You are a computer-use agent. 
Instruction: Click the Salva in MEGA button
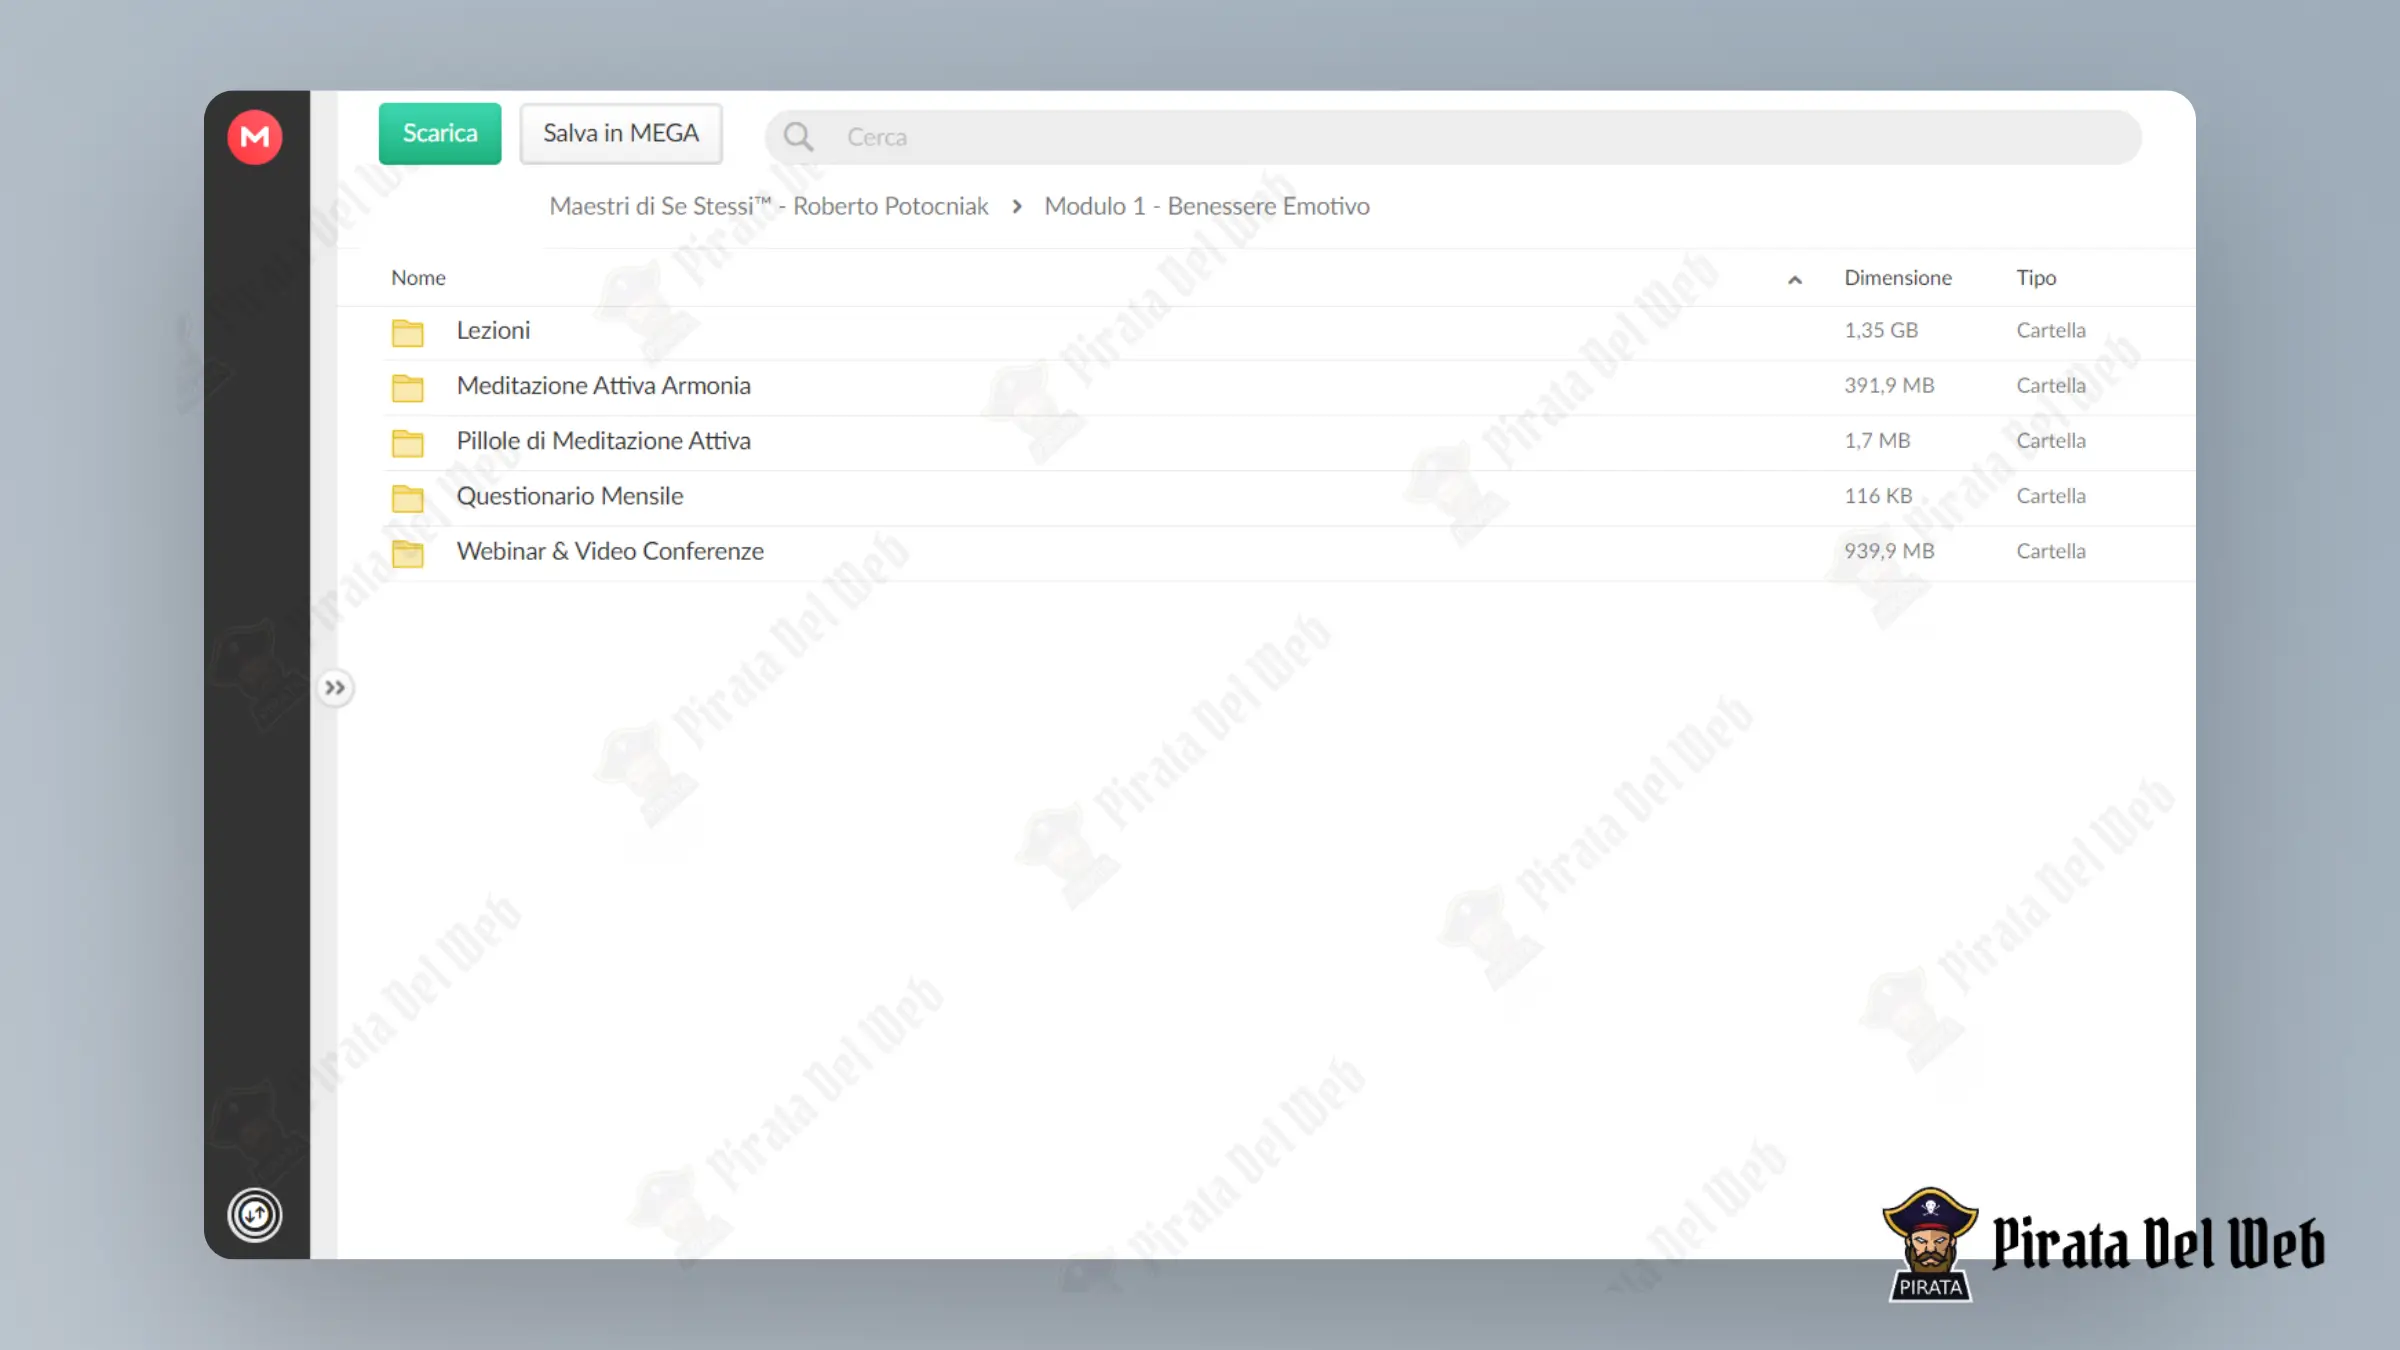pyautogui.click(x=621, y=133)
